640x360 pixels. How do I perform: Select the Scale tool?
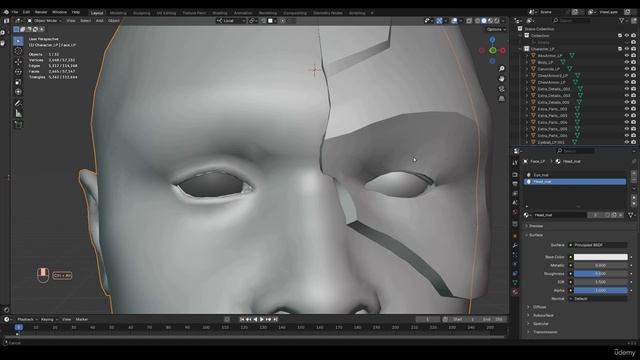point(18,82)
